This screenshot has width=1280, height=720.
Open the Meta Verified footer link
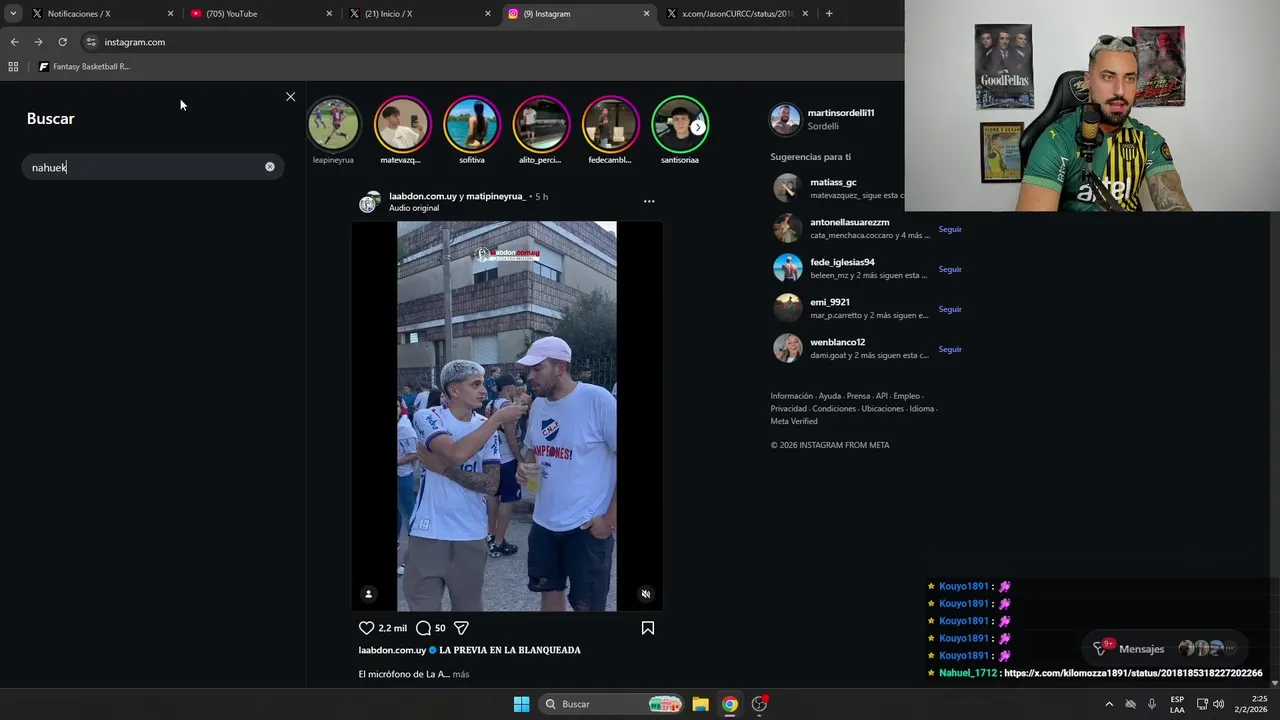click(x=794, y=421)
